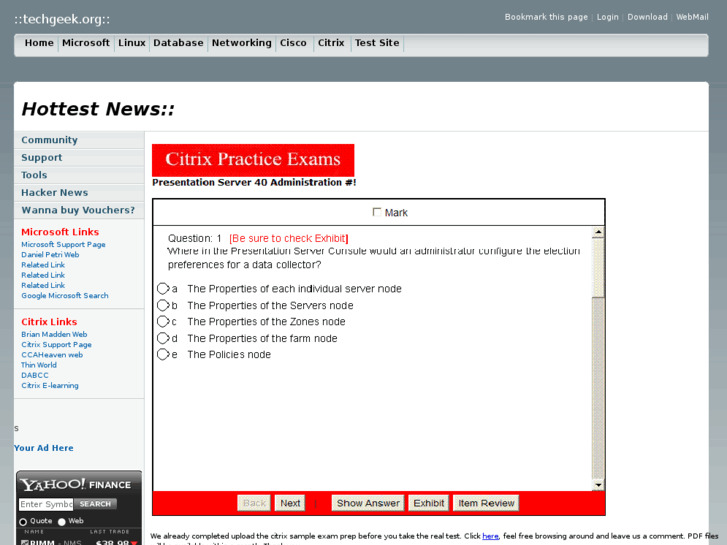Click the Hottest News:: heading
The width and height of the screenshot is (727, 545).
pos(98,109)
